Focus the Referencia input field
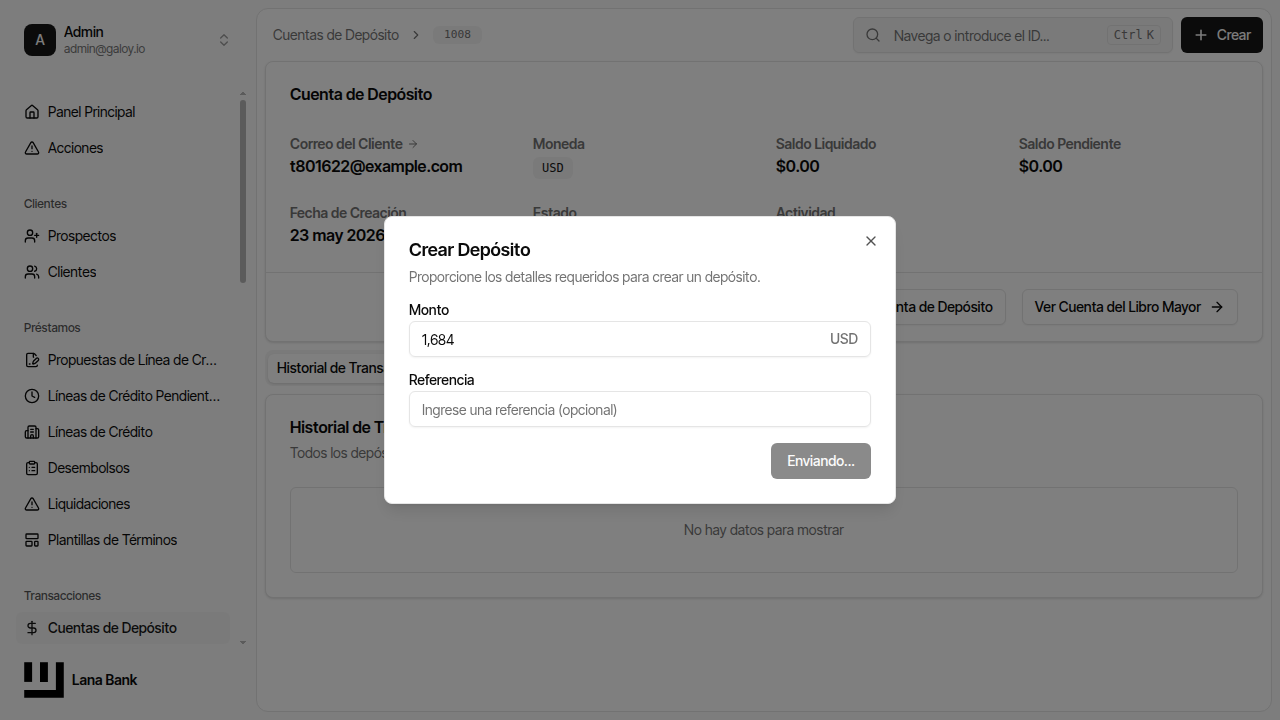The width and height of the screenshot is (1280, 720). click(x=640, y=409)
